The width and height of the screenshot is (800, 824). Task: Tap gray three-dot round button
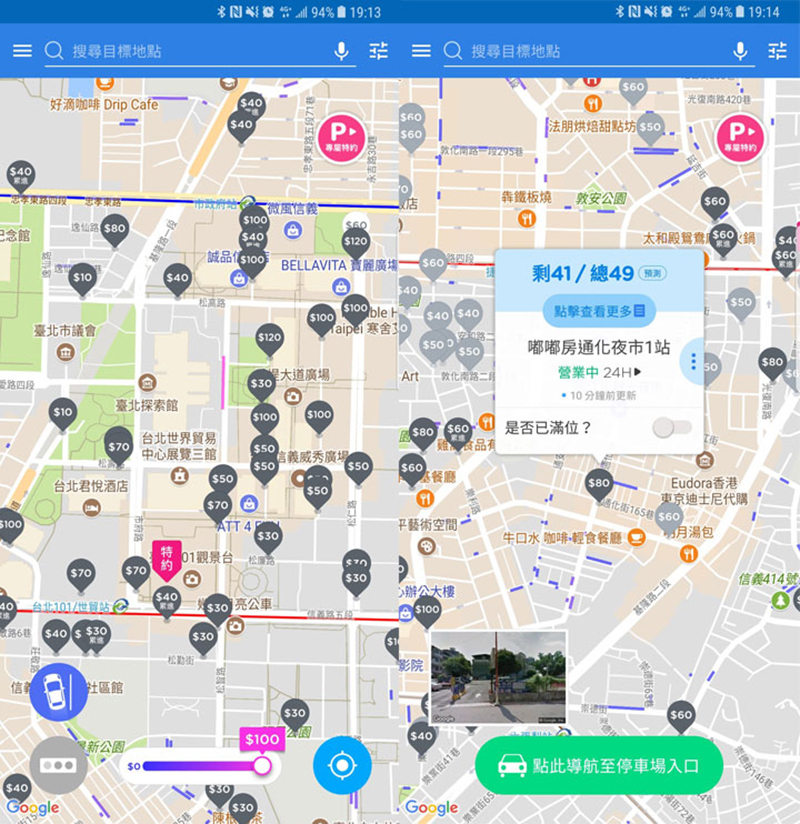pos(58,765)
